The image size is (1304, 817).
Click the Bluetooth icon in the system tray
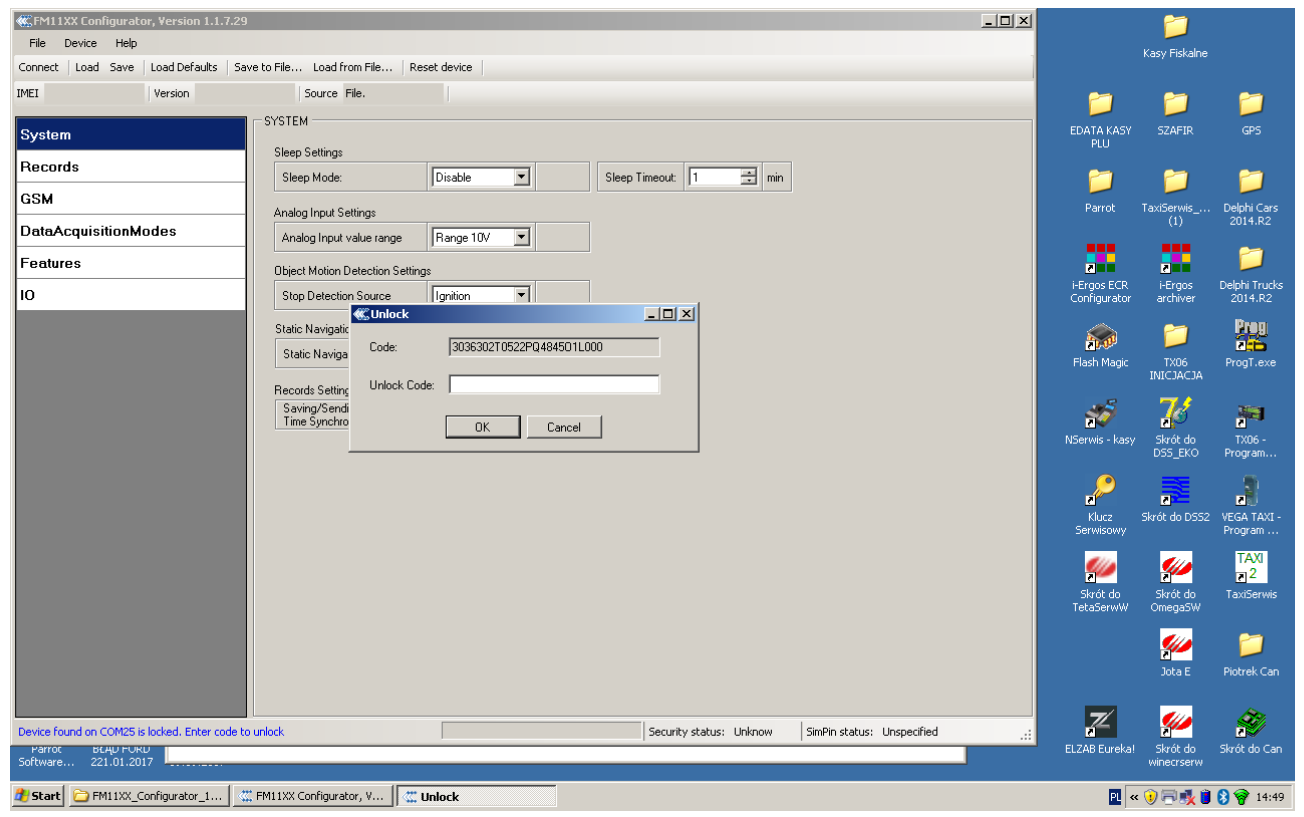[x=1223, y=797]
